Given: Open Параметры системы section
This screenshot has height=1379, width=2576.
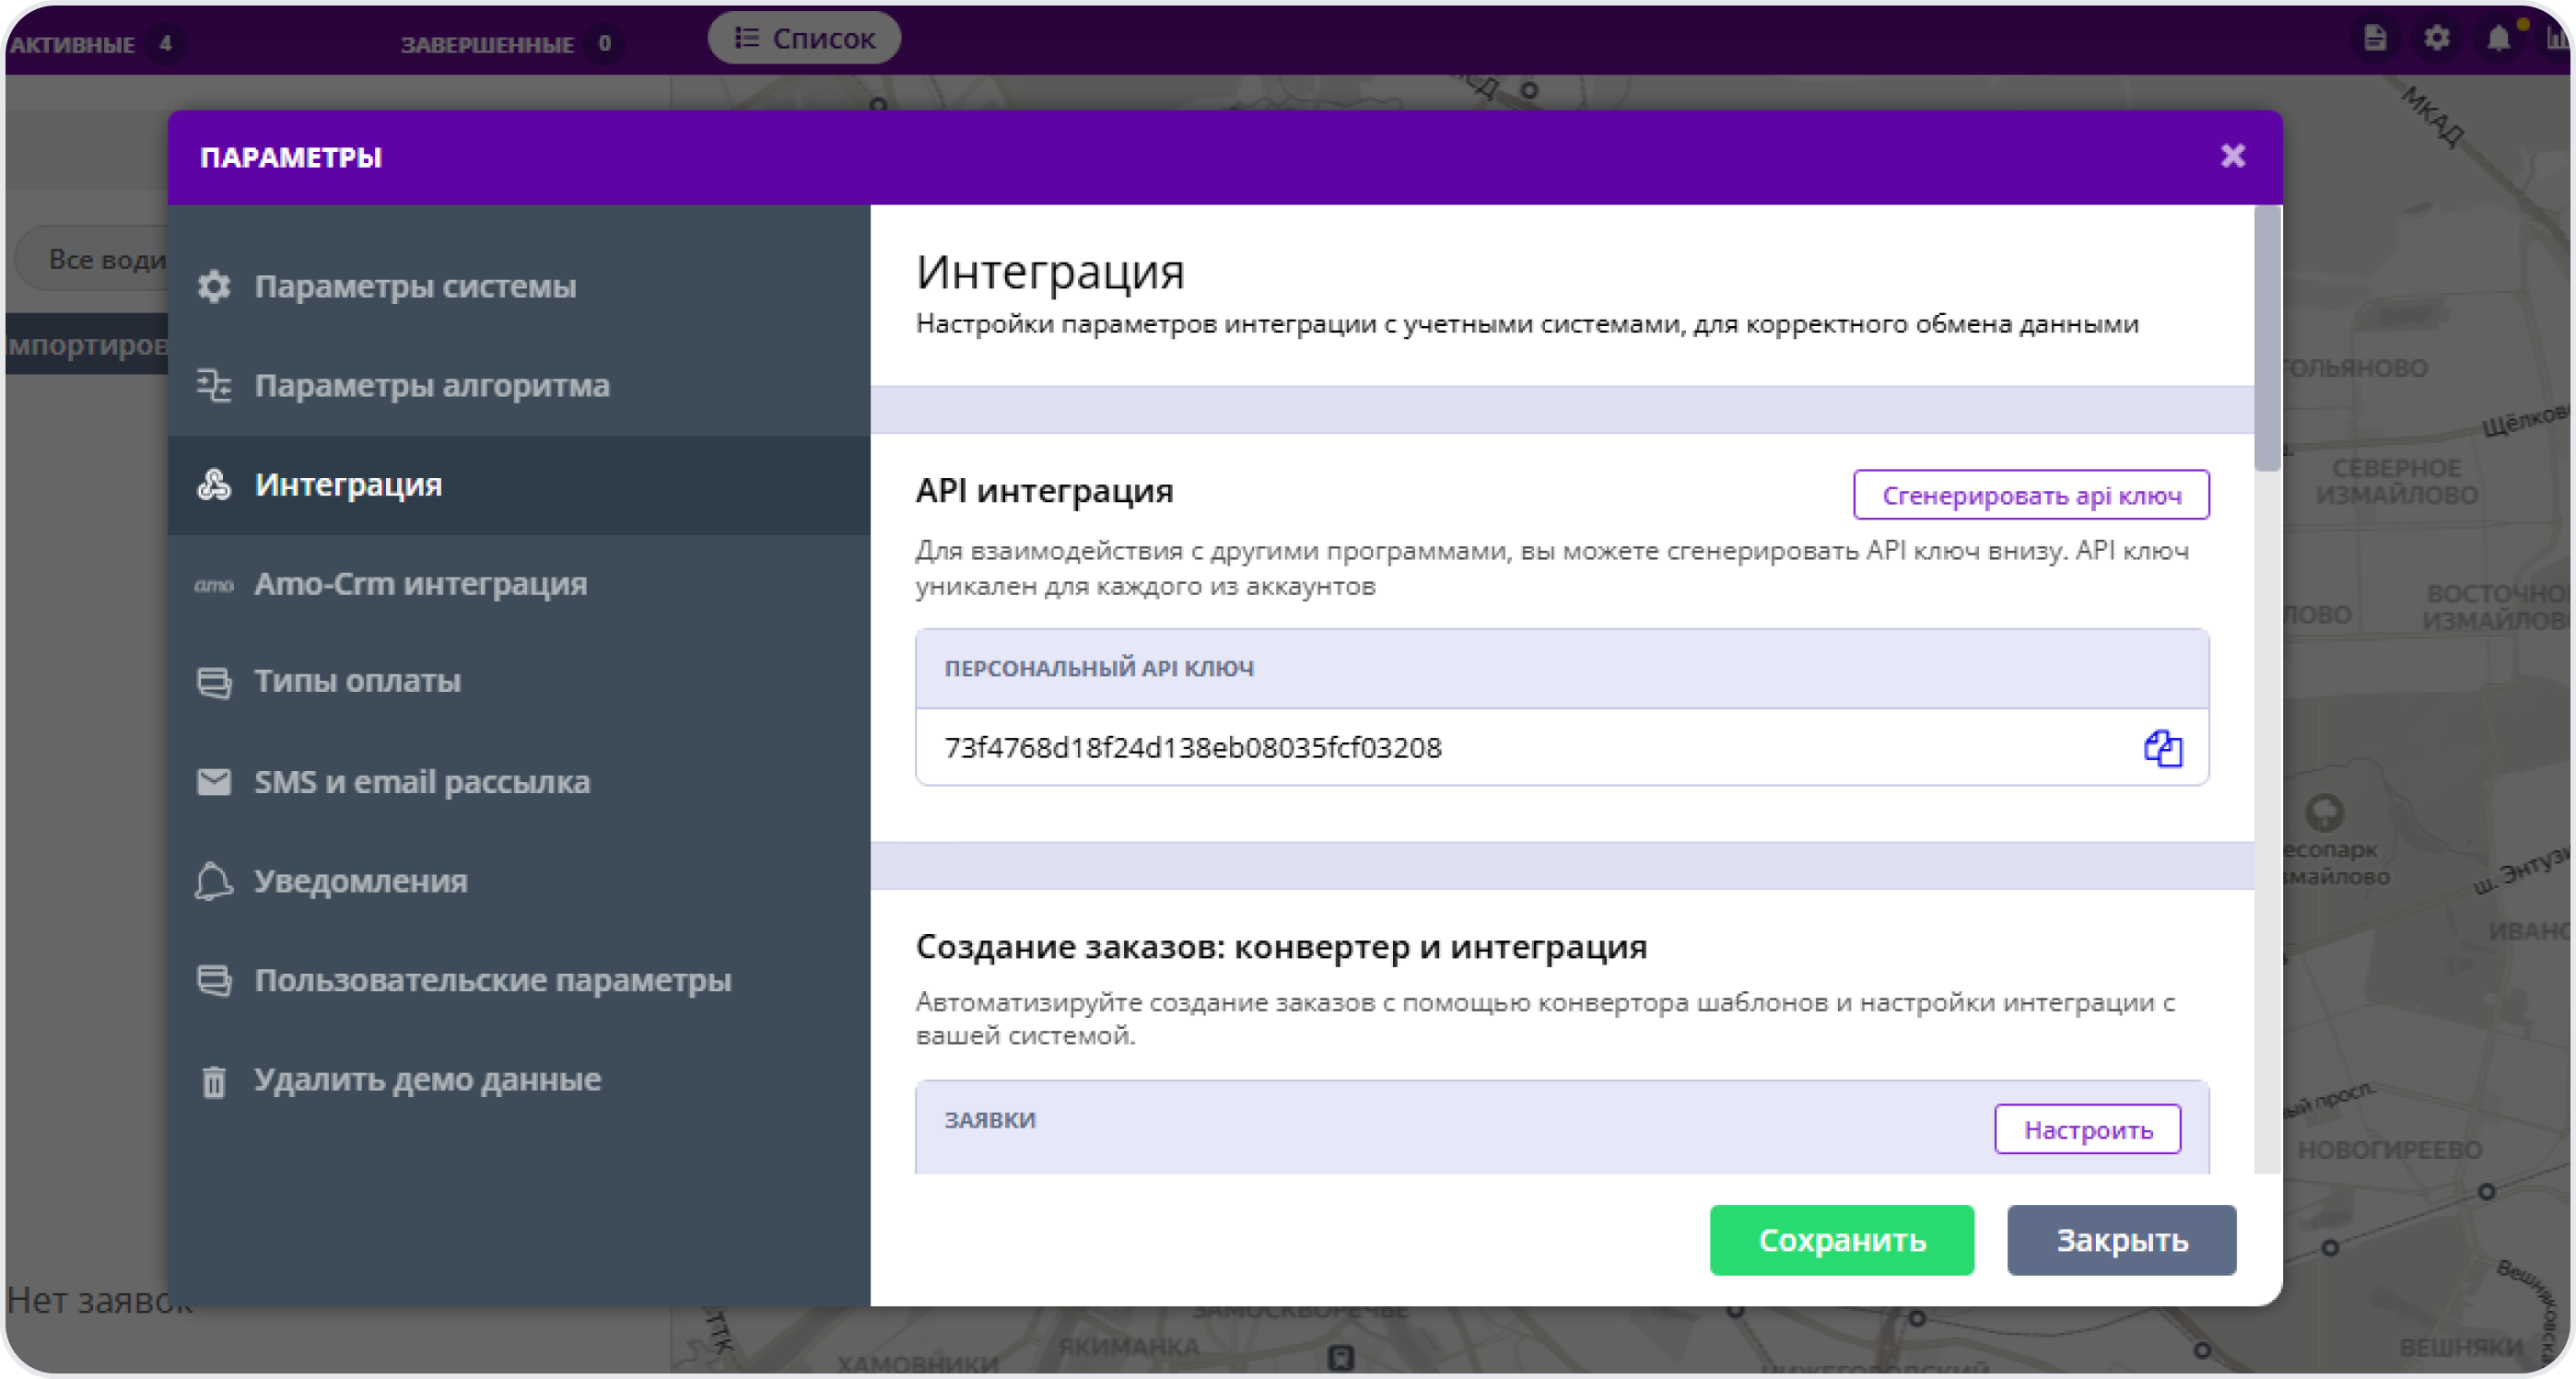Looking at the screenshot, I should 415,286.
